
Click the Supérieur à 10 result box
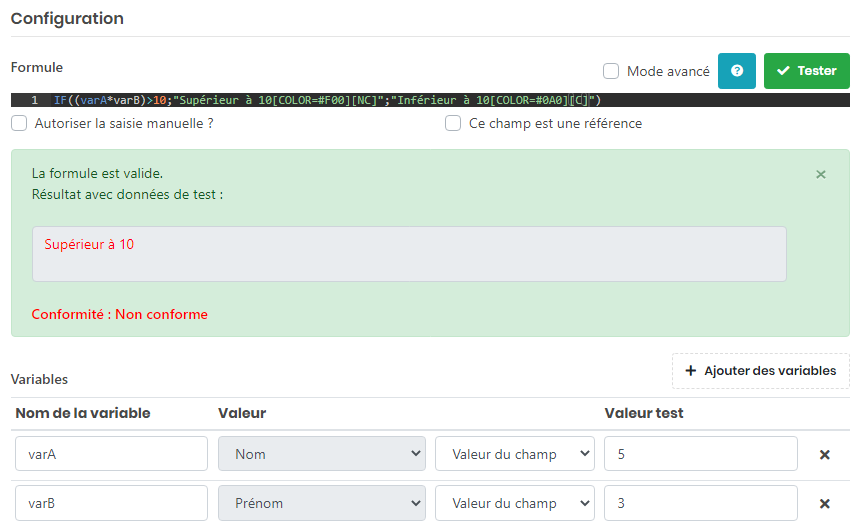[409, 254]
